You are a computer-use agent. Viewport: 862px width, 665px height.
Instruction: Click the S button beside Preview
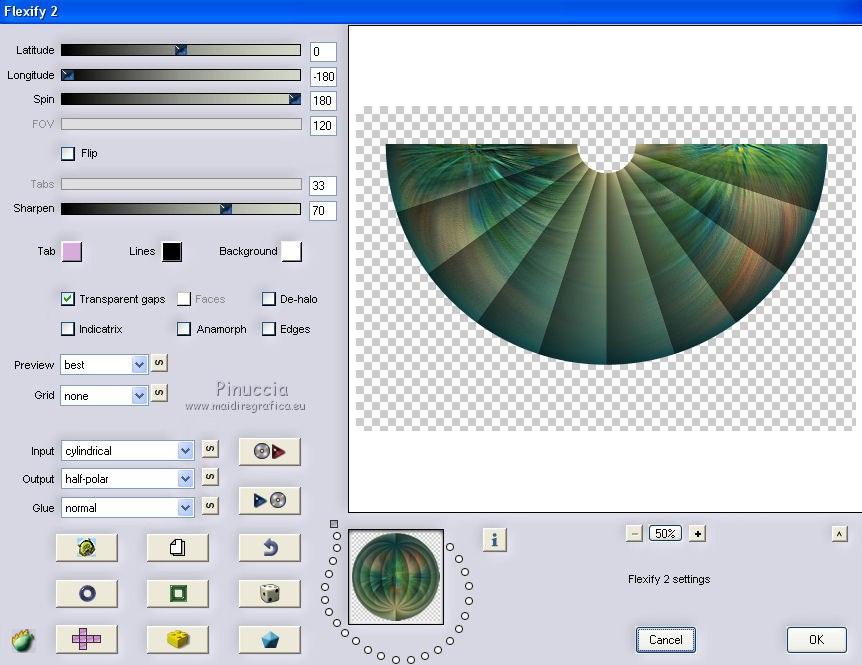click(x=159, y=363)
